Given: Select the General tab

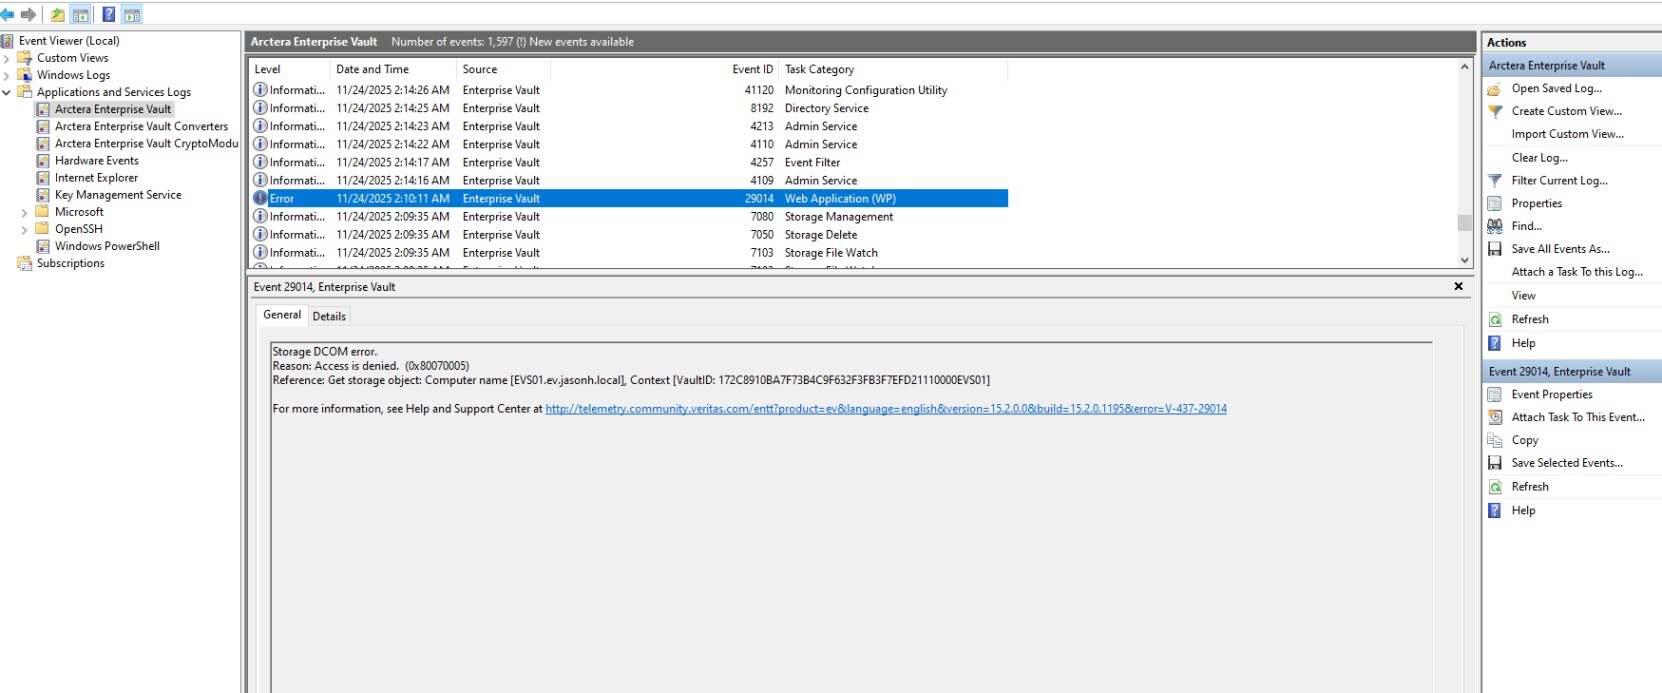Looking at the screenshot, I should [282, 315].
